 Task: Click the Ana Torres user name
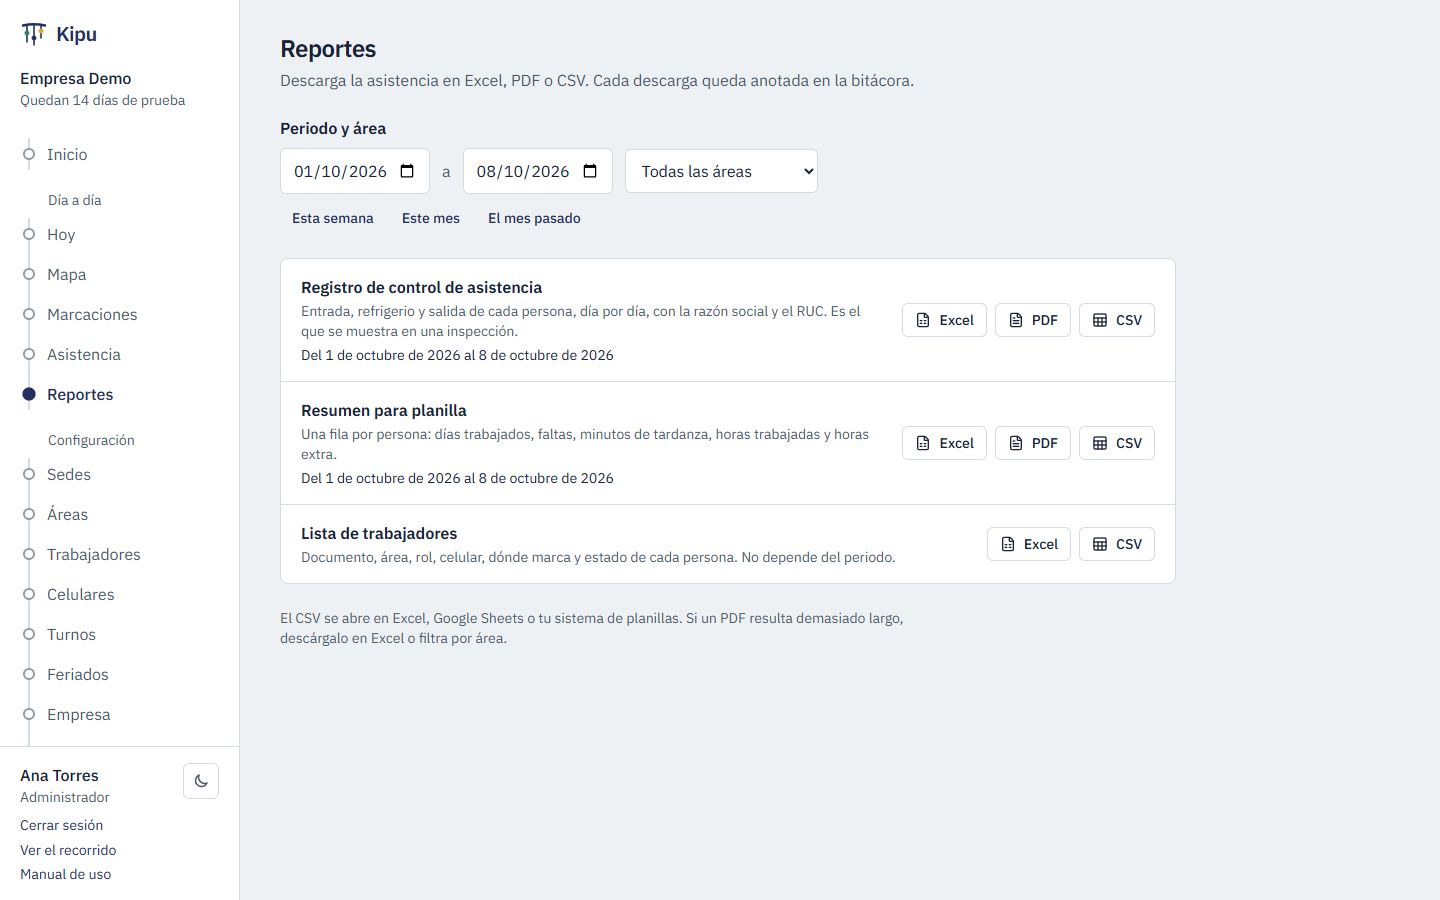pyautogui.click(x=59, y=775)
